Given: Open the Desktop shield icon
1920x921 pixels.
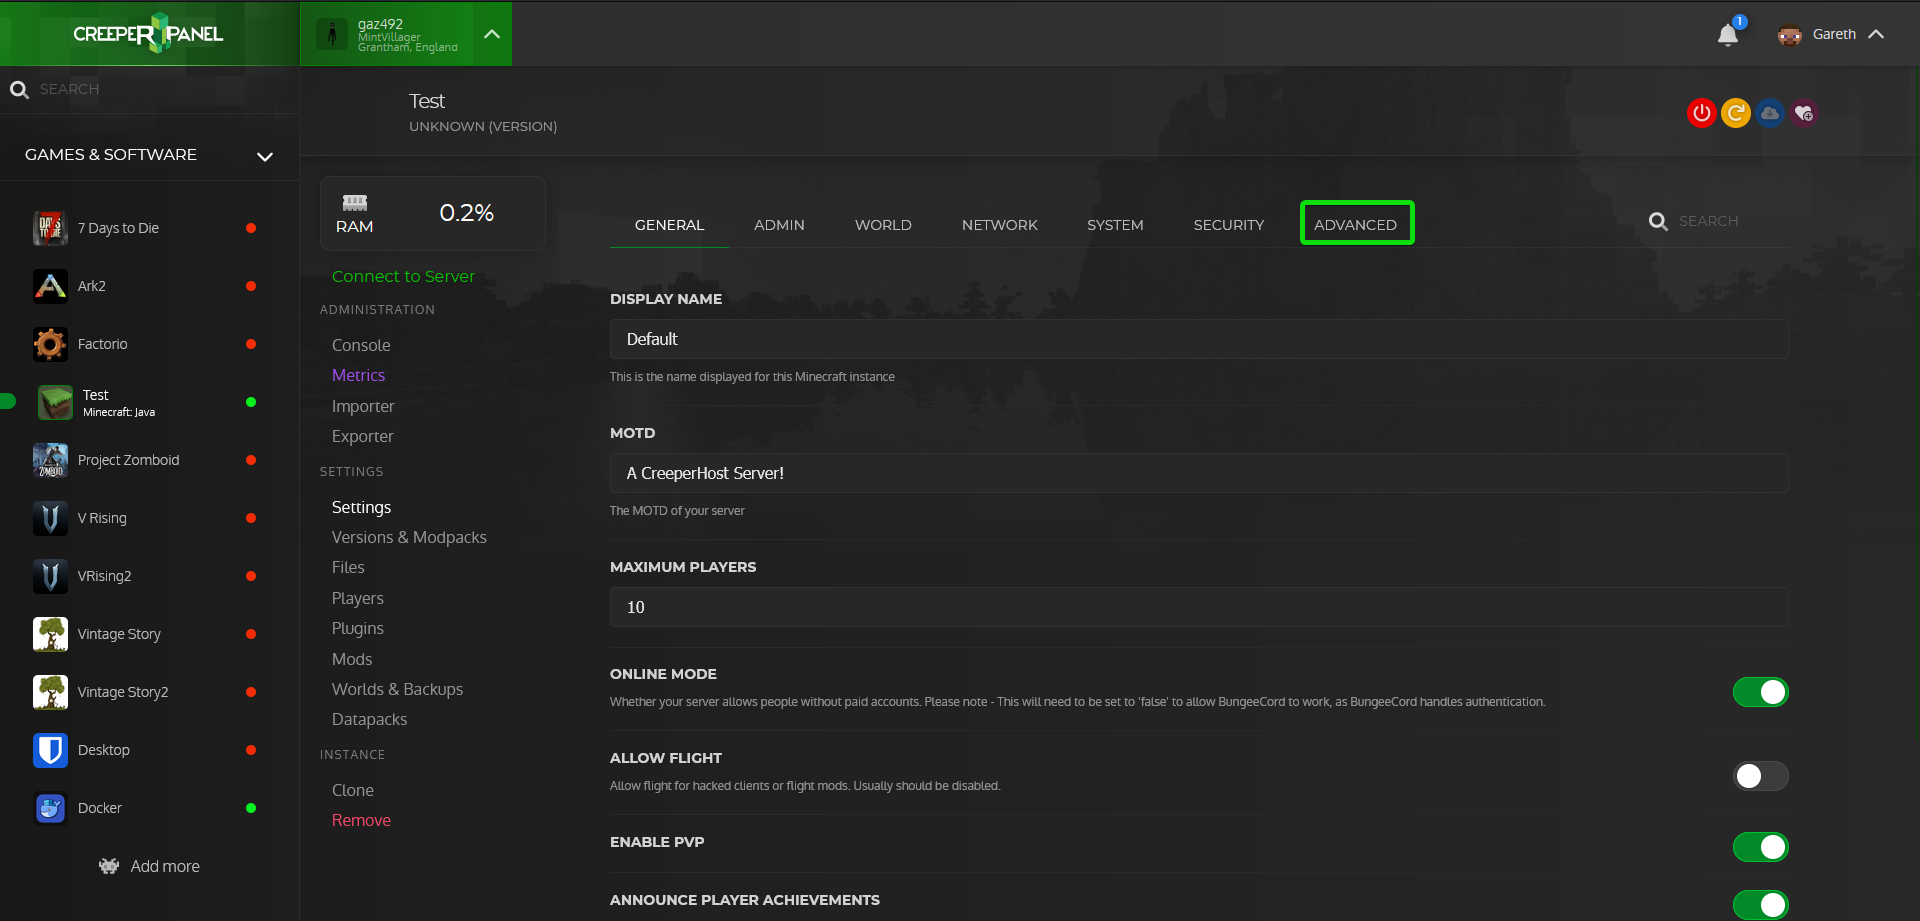Looking at the screenshot, I should tap(50, 750).
